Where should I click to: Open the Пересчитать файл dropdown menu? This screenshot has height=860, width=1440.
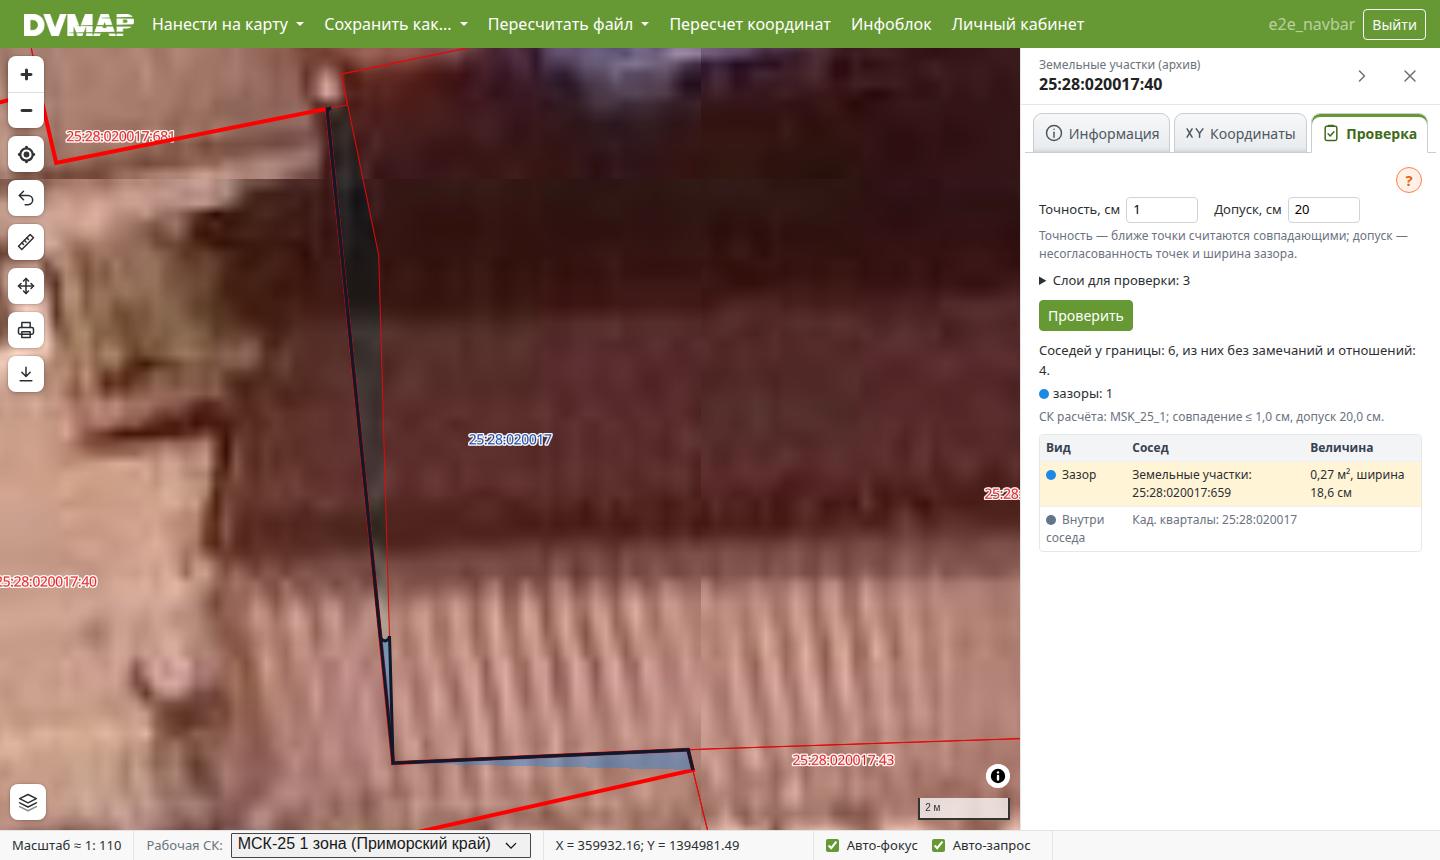click(568, 24)
